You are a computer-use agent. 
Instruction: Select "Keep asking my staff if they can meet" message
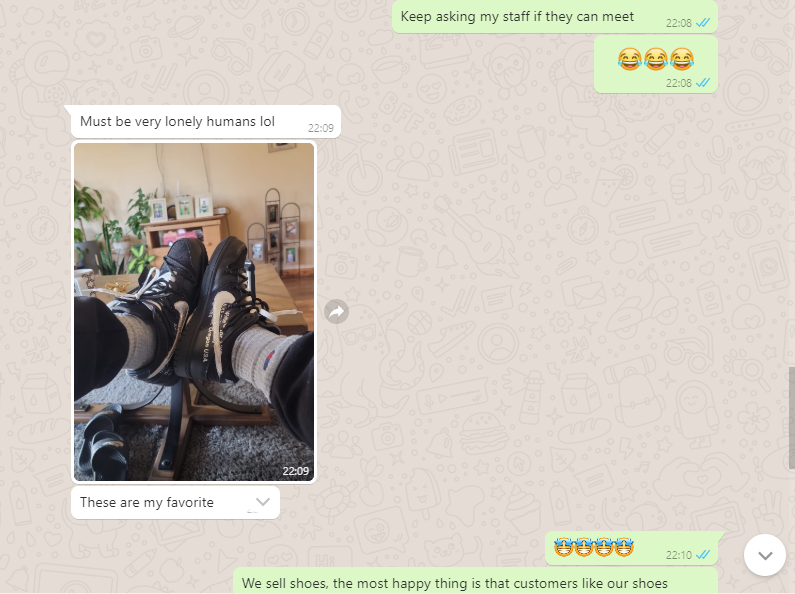pos(555,17)
